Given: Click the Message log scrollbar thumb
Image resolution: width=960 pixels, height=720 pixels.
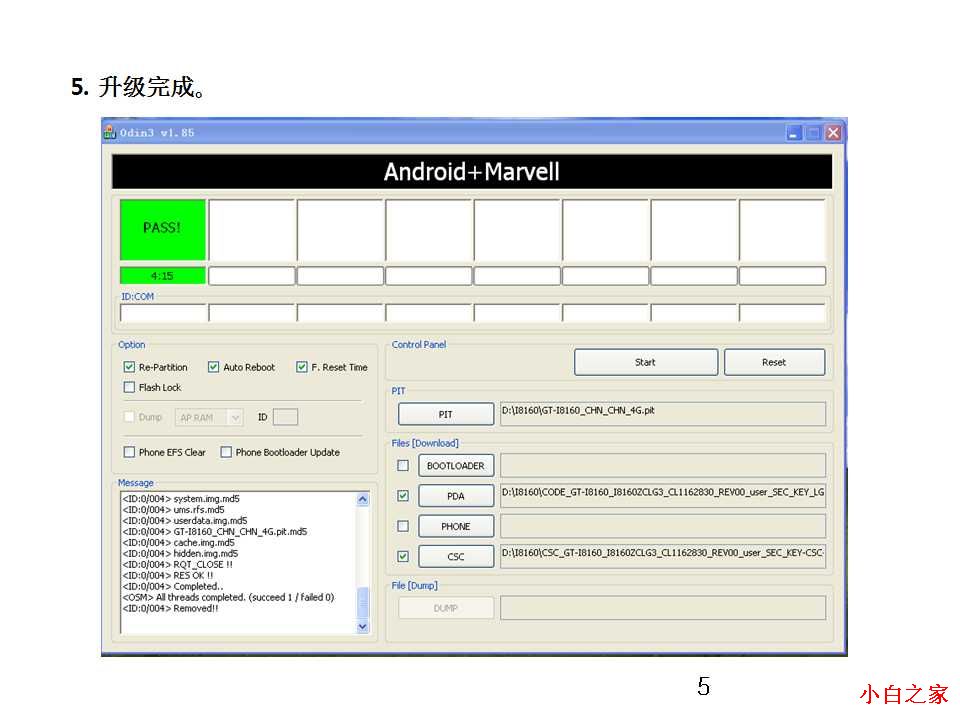Looking at the screenshot, I should click(362, 603).
